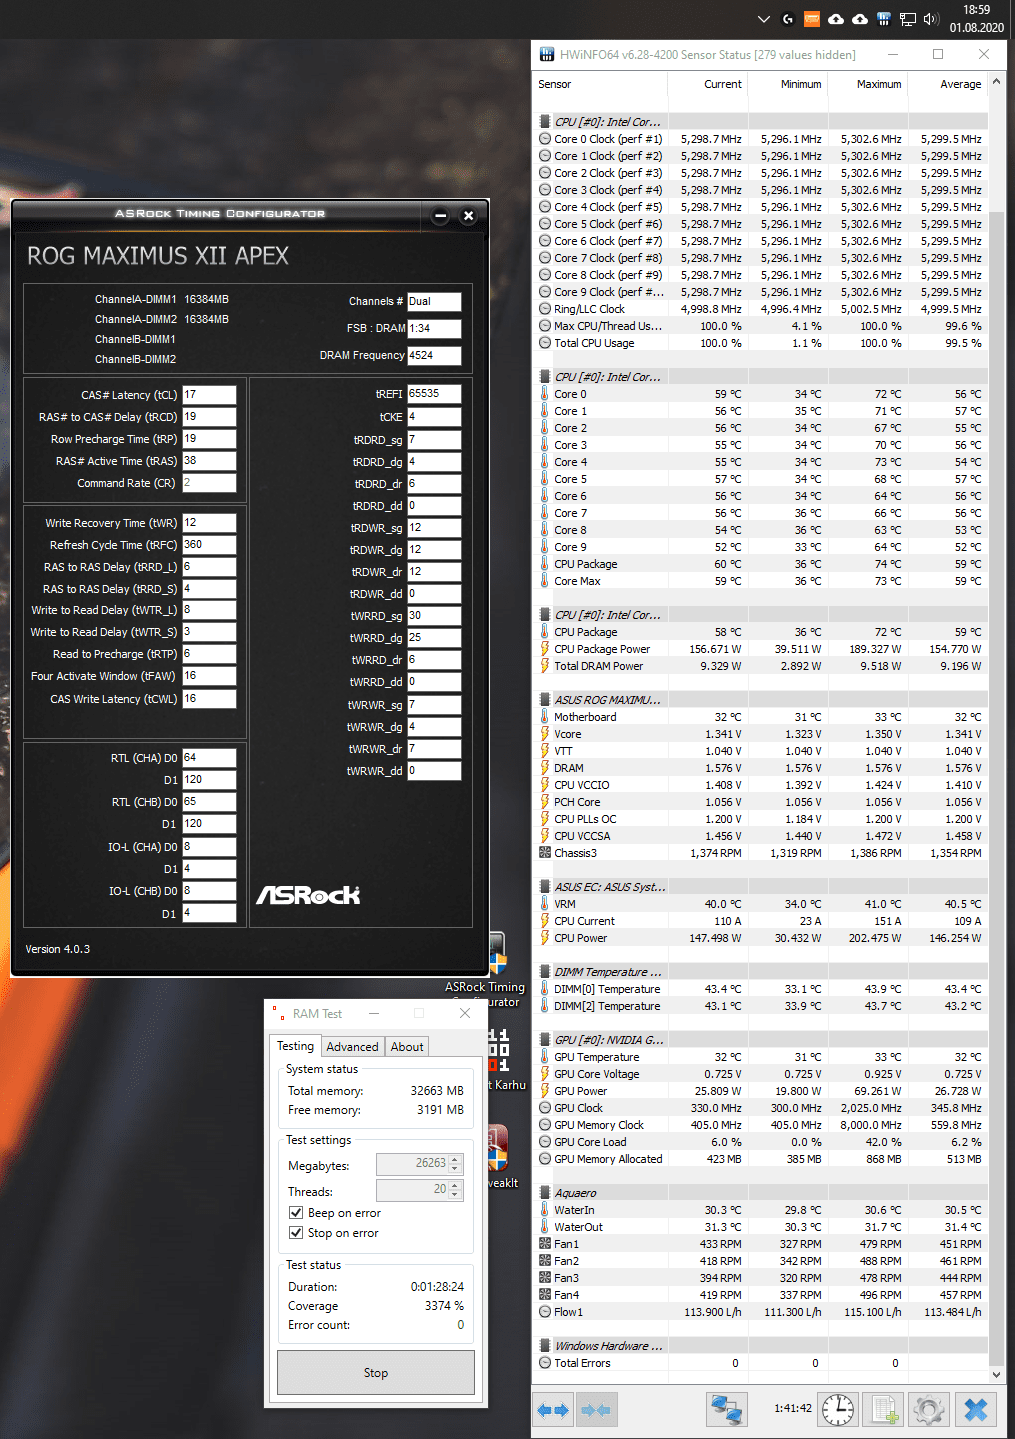
Task: Show hidden tray icons chevron
Action: [764, 19]
